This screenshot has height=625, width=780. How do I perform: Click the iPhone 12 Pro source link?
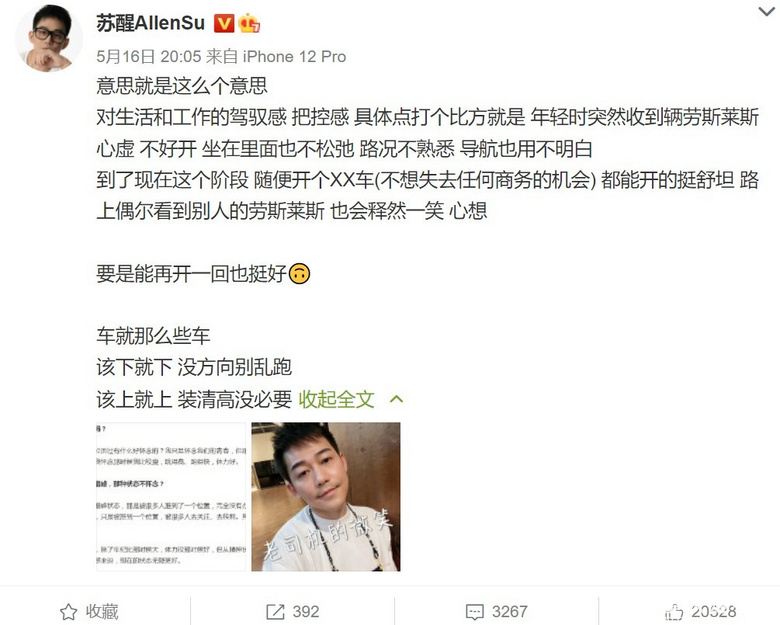point(294,56)
